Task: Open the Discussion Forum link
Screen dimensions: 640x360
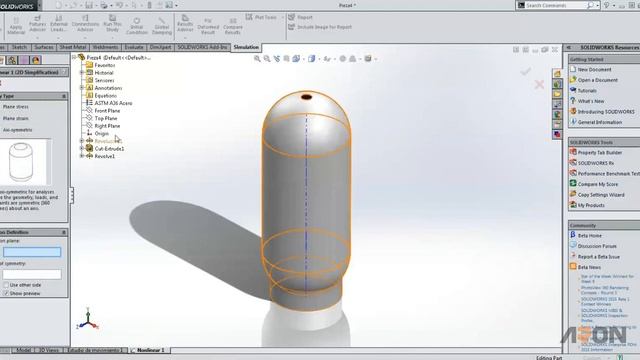Action: (x=597, y=246)
